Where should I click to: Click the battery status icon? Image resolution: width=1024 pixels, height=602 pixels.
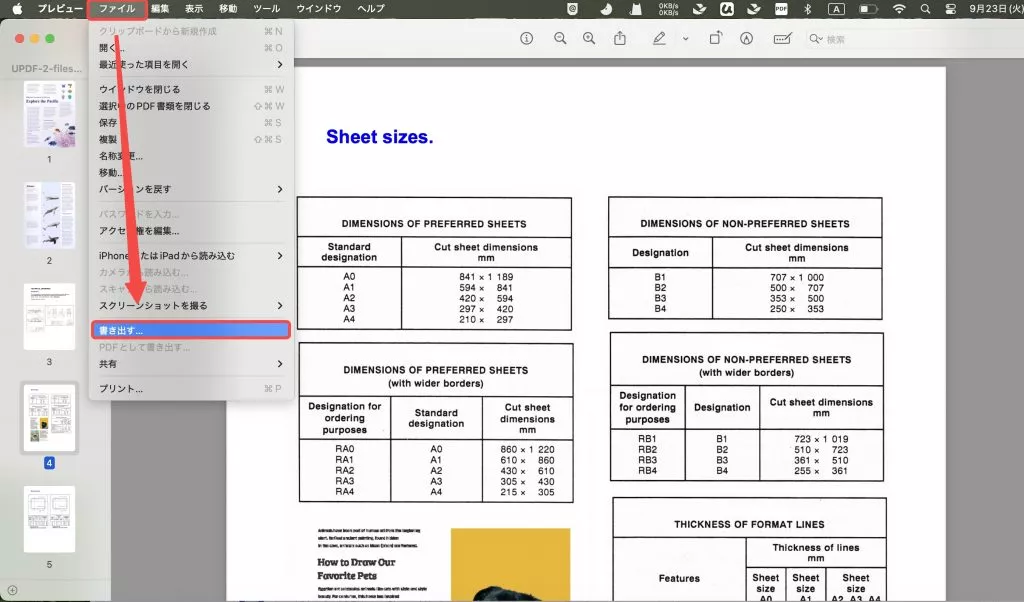[867, 8]
